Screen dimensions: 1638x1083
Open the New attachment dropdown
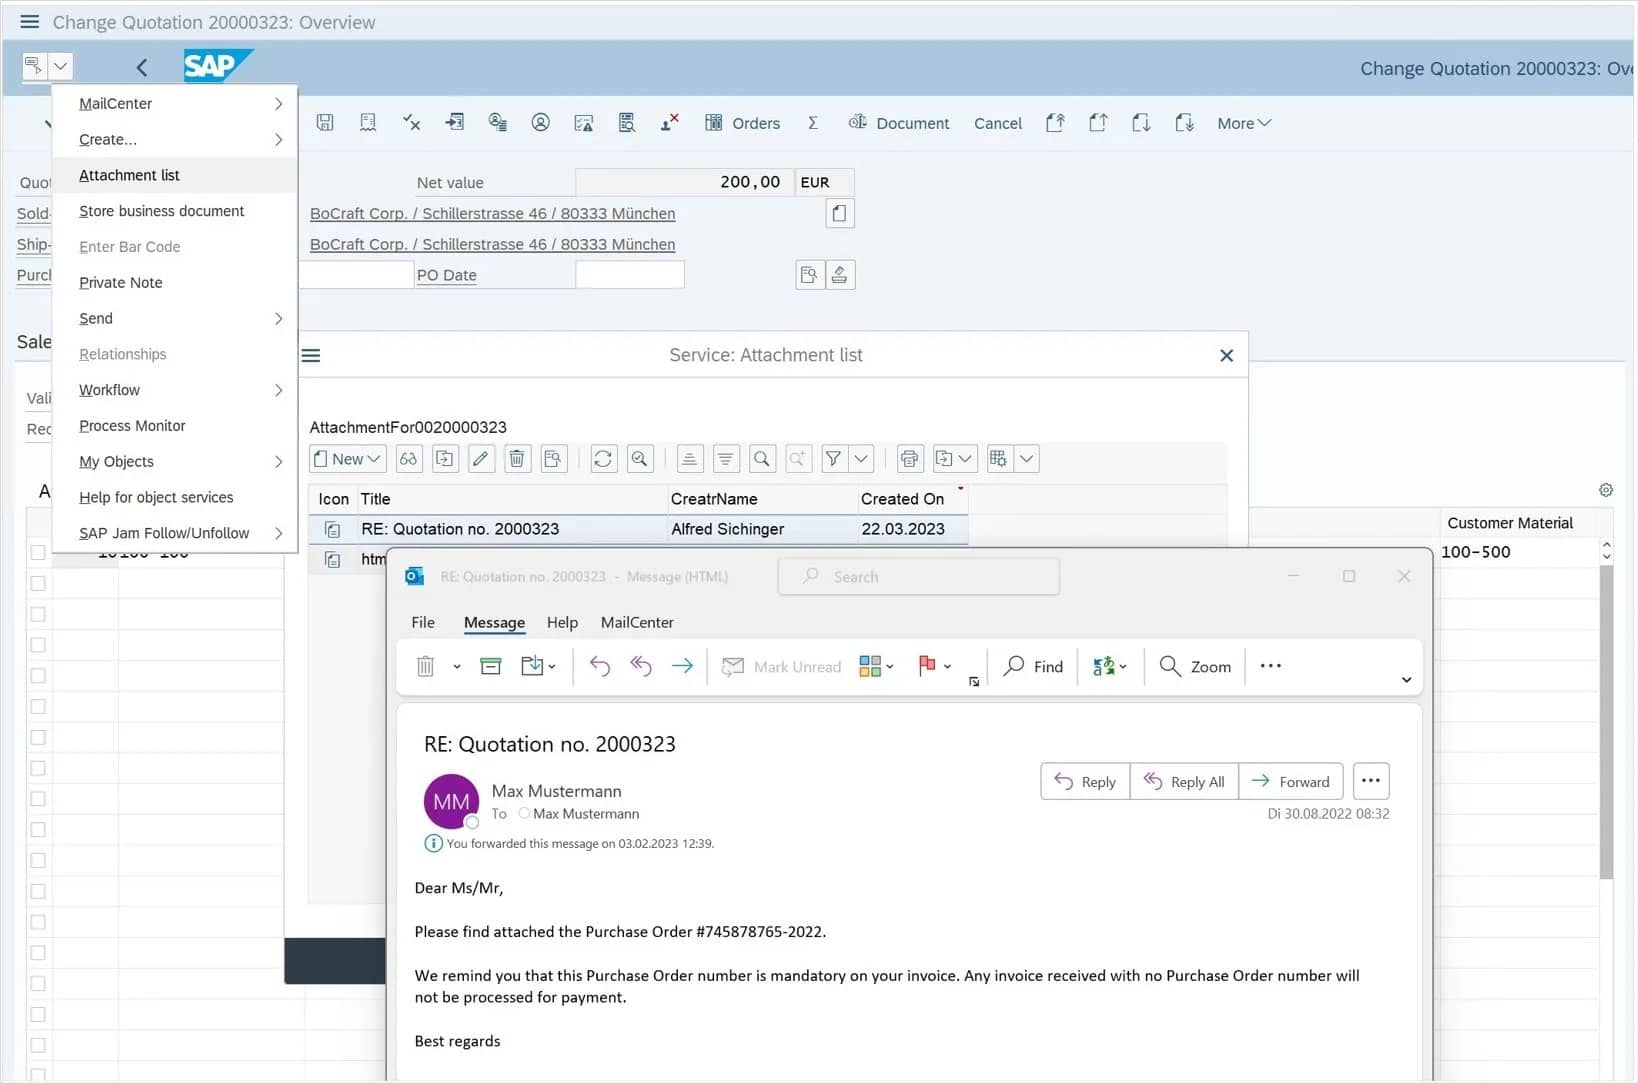pos(347,459)
